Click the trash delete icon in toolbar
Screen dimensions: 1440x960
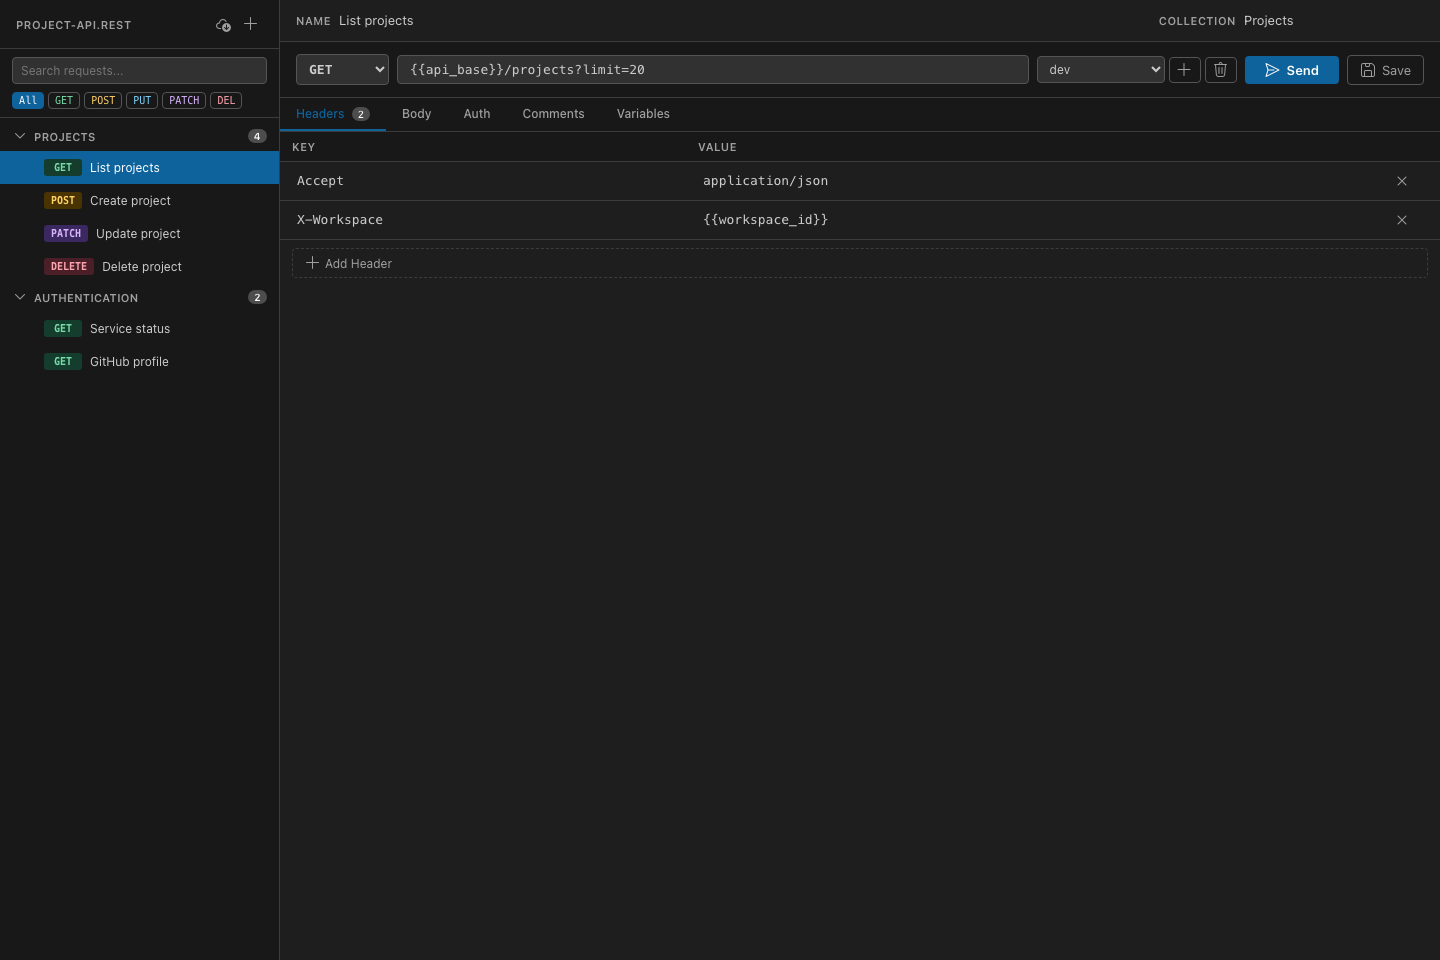1220,70
